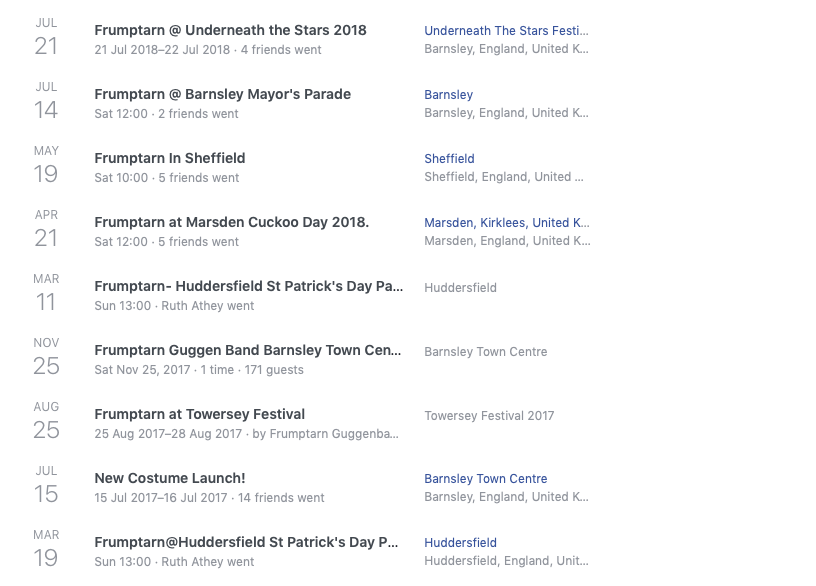
Task: Visit Underneath The Stars Festival location link
Action: coord(506,31)
